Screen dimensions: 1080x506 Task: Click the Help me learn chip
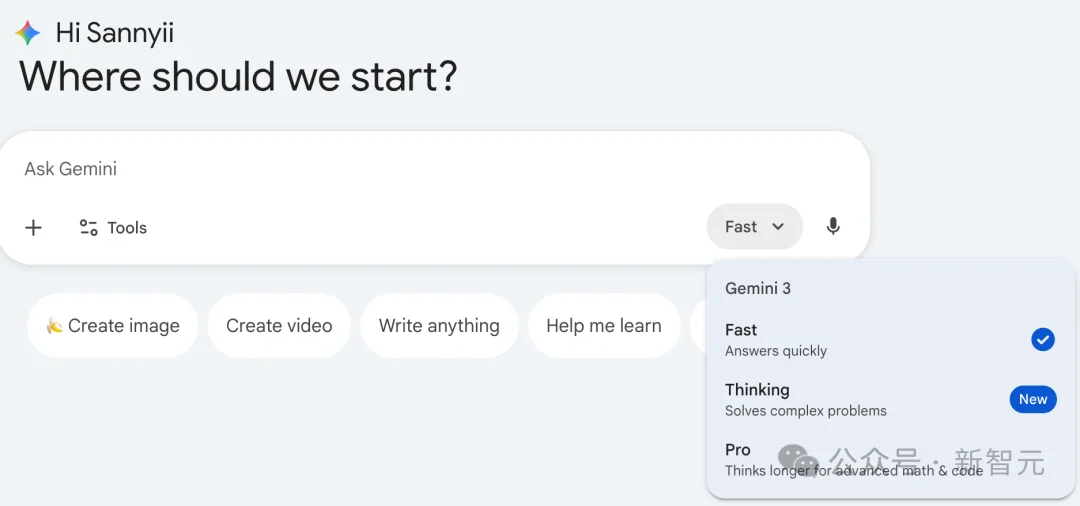604,326
